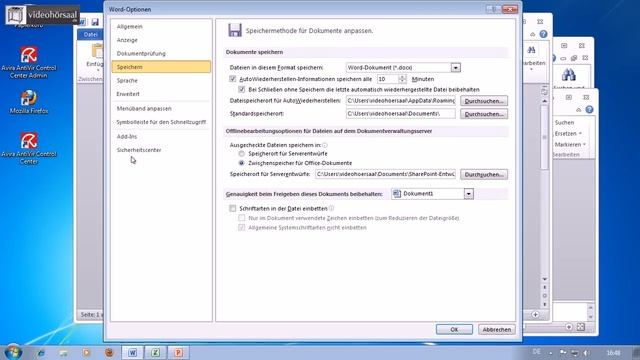This screenshot has width=640, height=360.
Task: Click Durchsuchen next to Standardspeicherort
Action: [484, 114]
